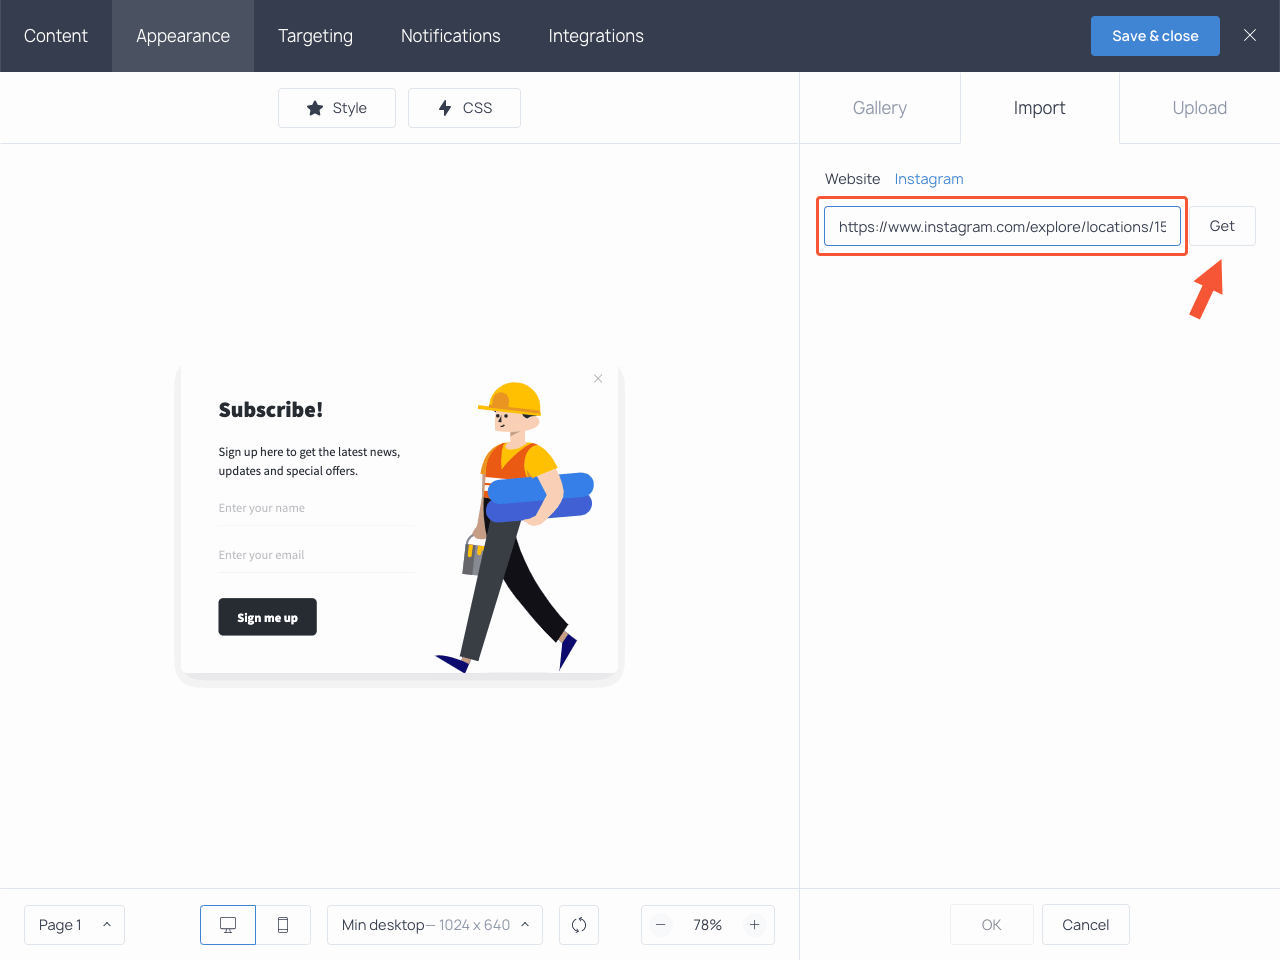1280x960 pixels.
Task: Select the Enter your name field
Action: tap(317, 509)
